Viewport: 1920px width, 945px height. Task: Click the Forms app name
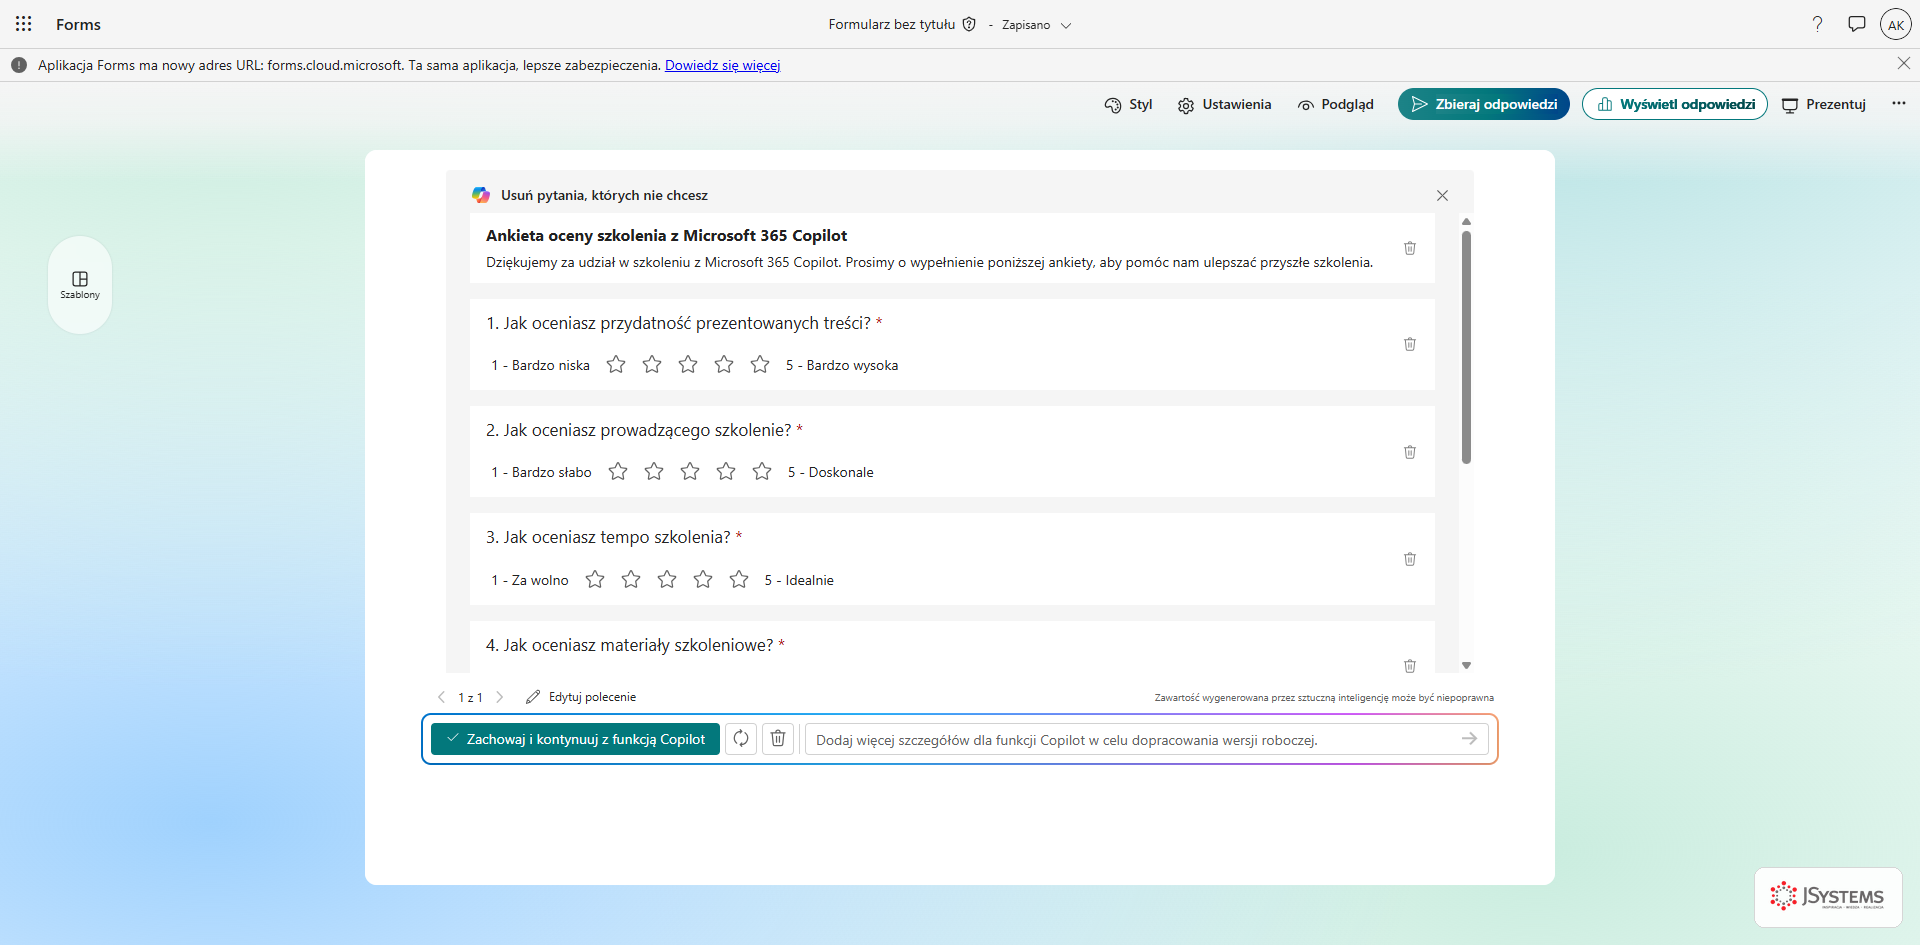(x=78, y=24)
